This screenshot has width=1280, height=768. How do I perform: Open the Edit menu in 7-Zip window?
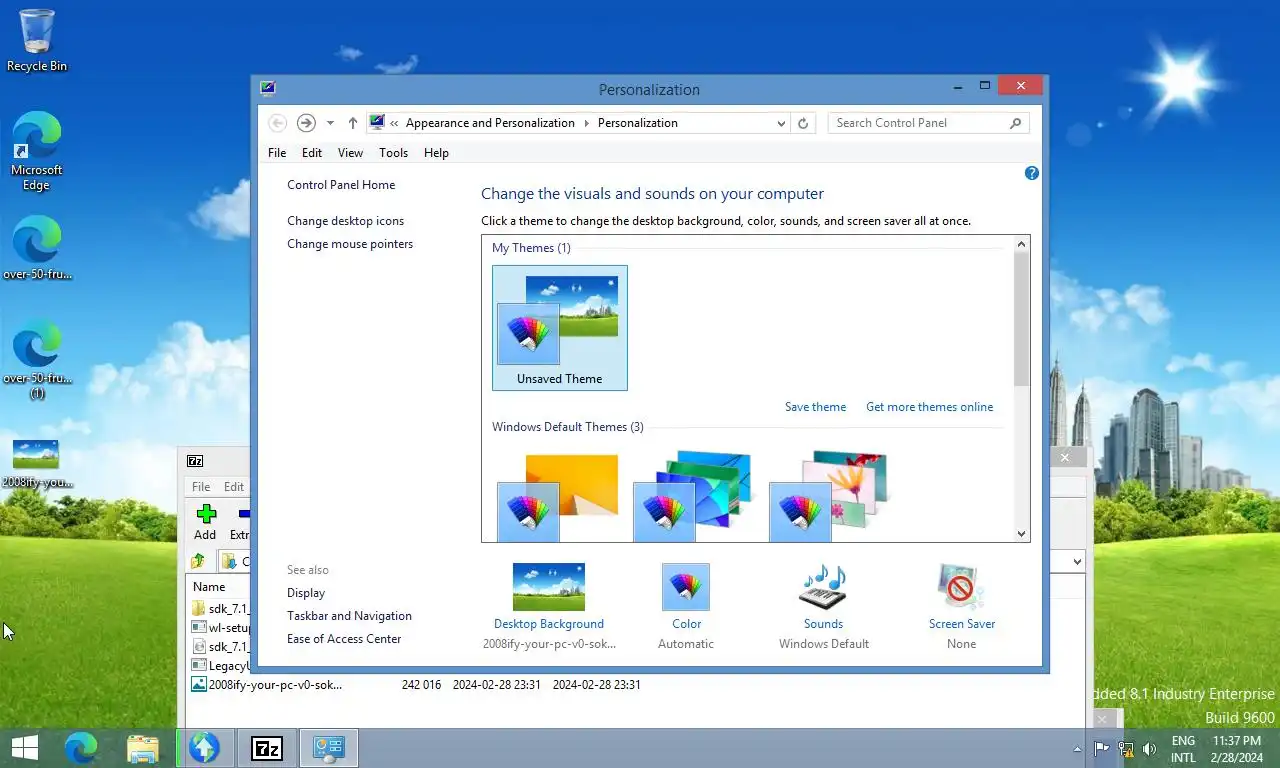234,487
